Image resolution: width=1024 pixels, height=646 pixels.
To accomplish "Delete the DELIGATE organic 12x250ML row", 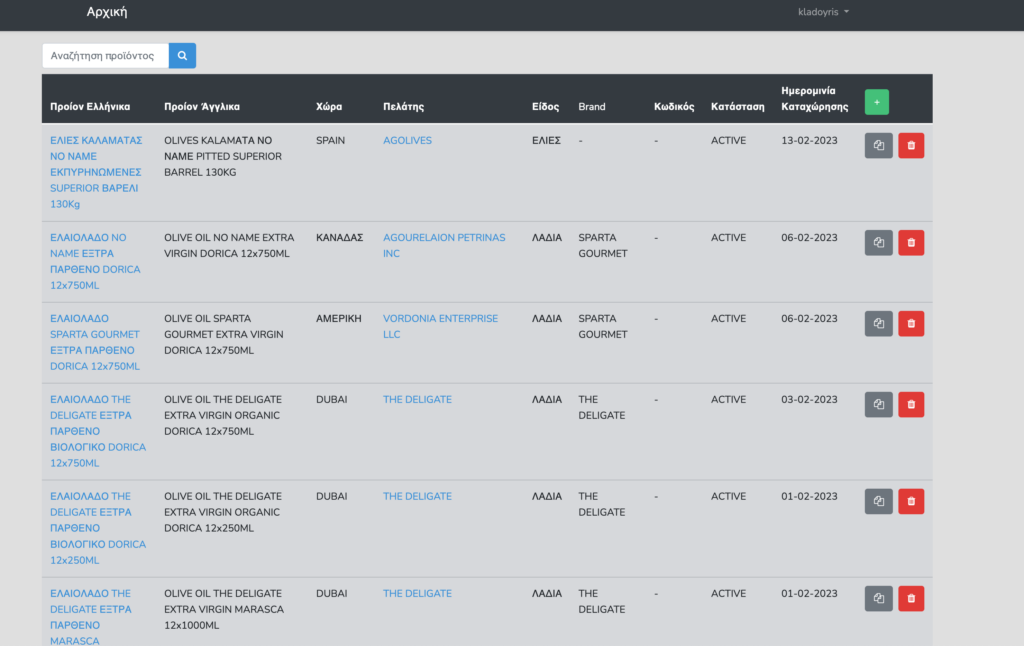I will point(911,501).
